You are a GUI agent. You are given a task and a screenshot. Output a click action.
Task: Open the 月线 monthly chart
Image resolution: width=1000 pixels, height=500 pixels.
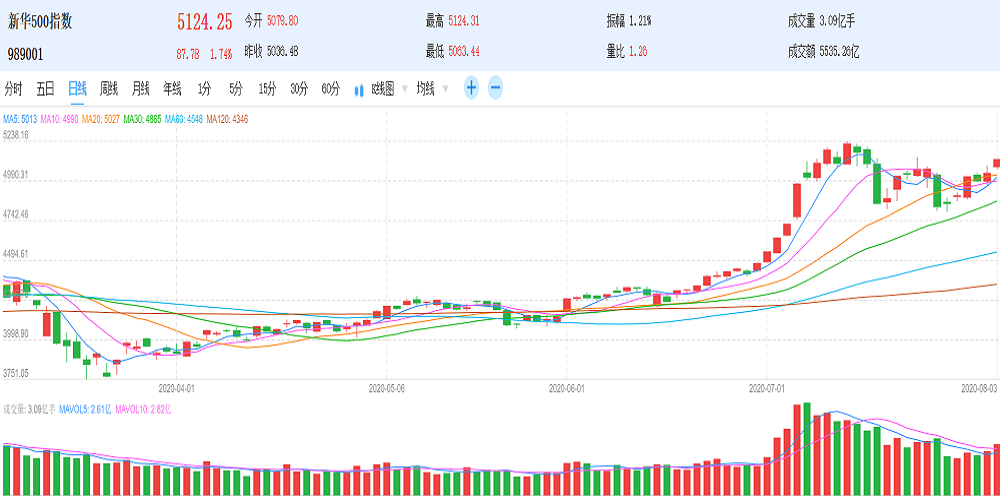click(x=141, y=88)
